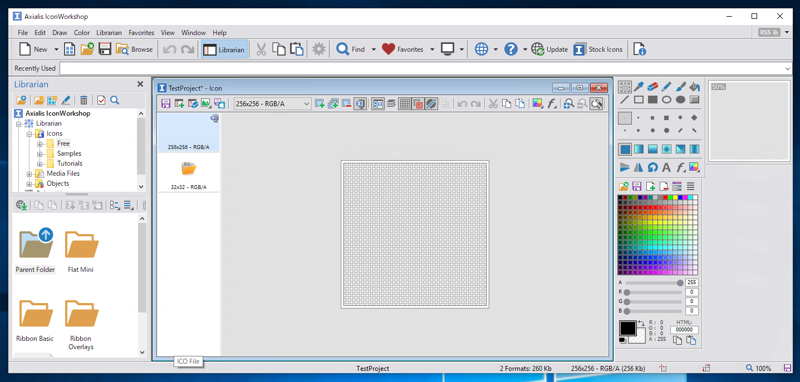Click Librarian search magnifier icon
The height and width of the screenshot is (382, 800).
[115, 100]
